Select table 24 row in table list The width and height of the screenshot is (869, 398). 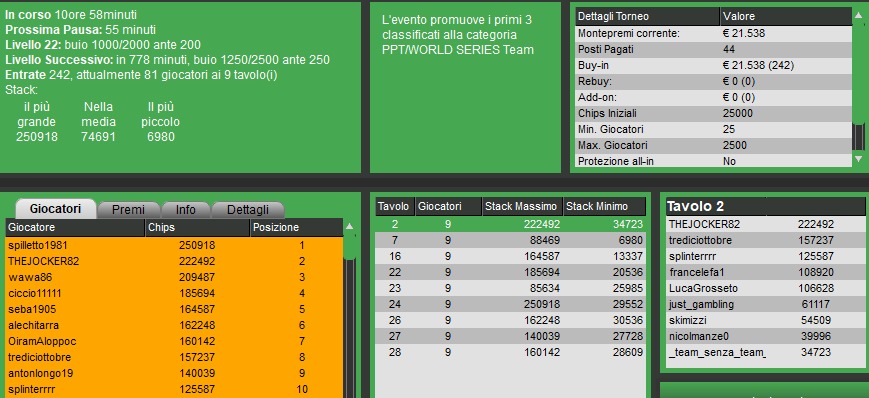pyautogui.click(x=510, y=304)
